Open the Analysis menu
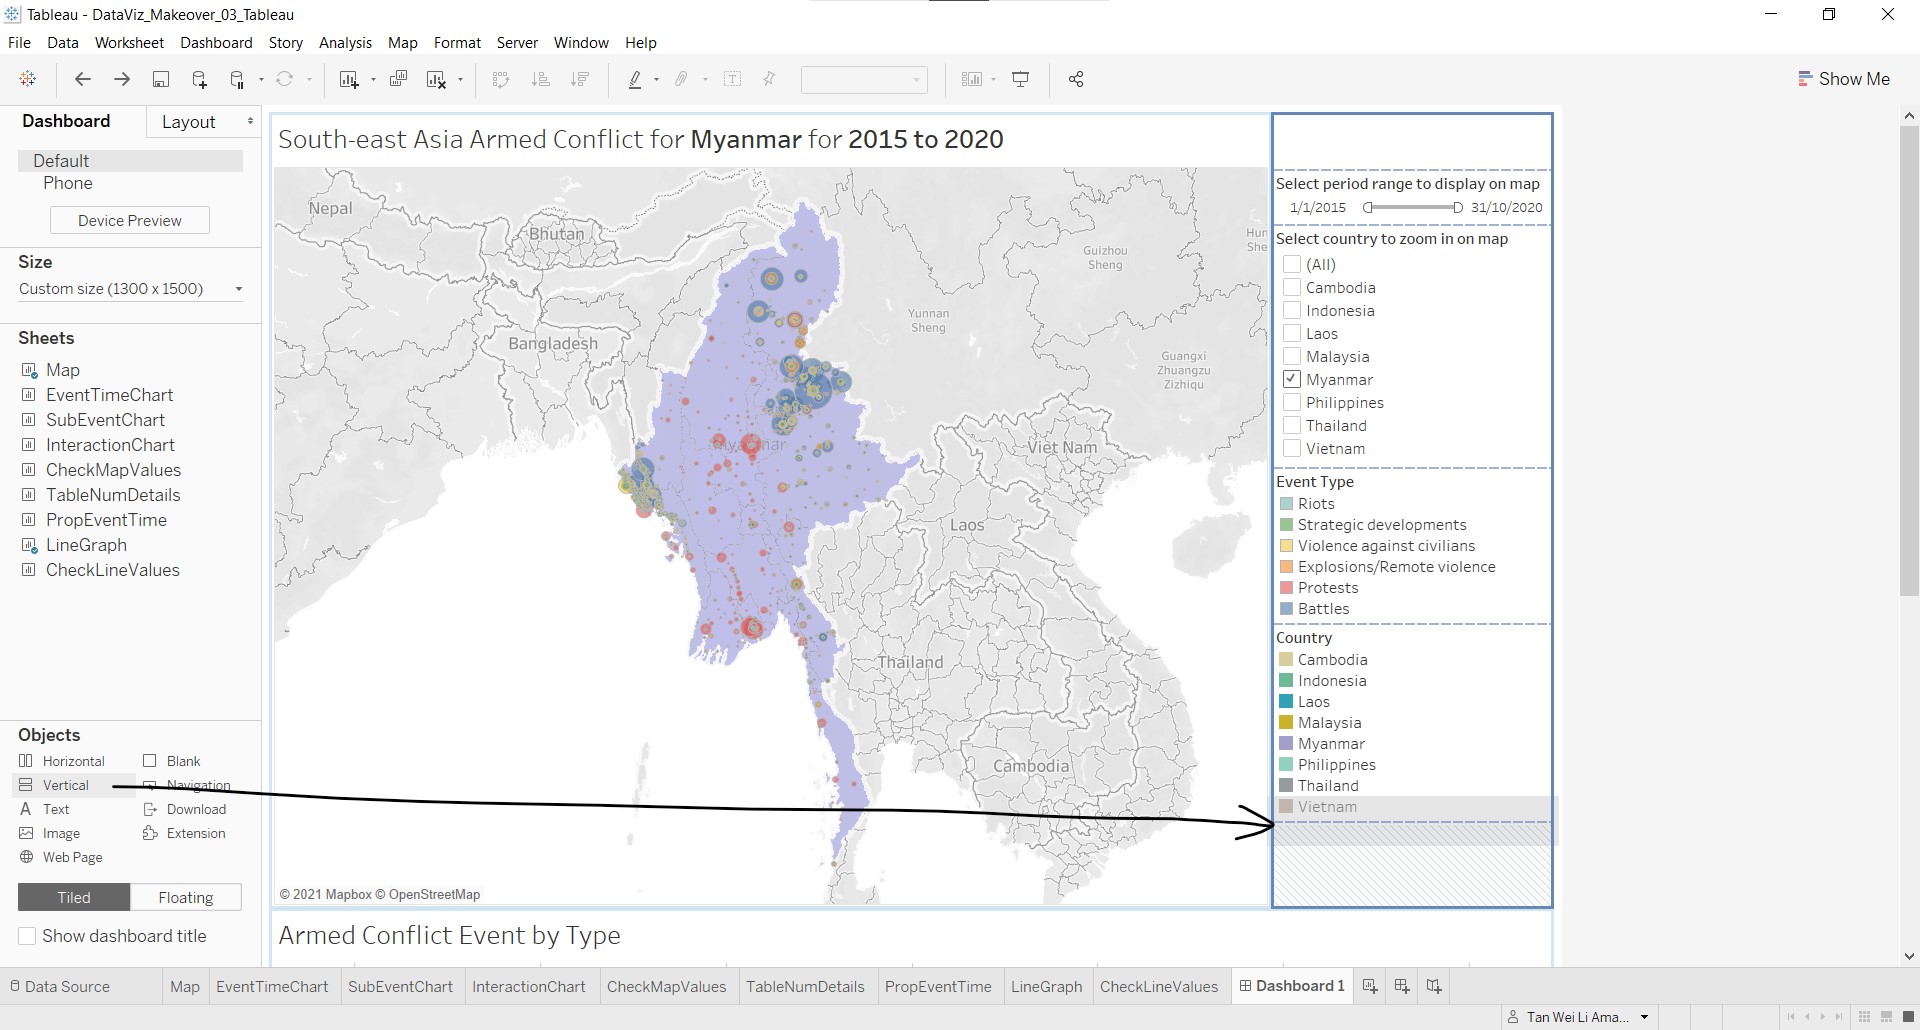1920x1030 pixels. click(345, 43)
